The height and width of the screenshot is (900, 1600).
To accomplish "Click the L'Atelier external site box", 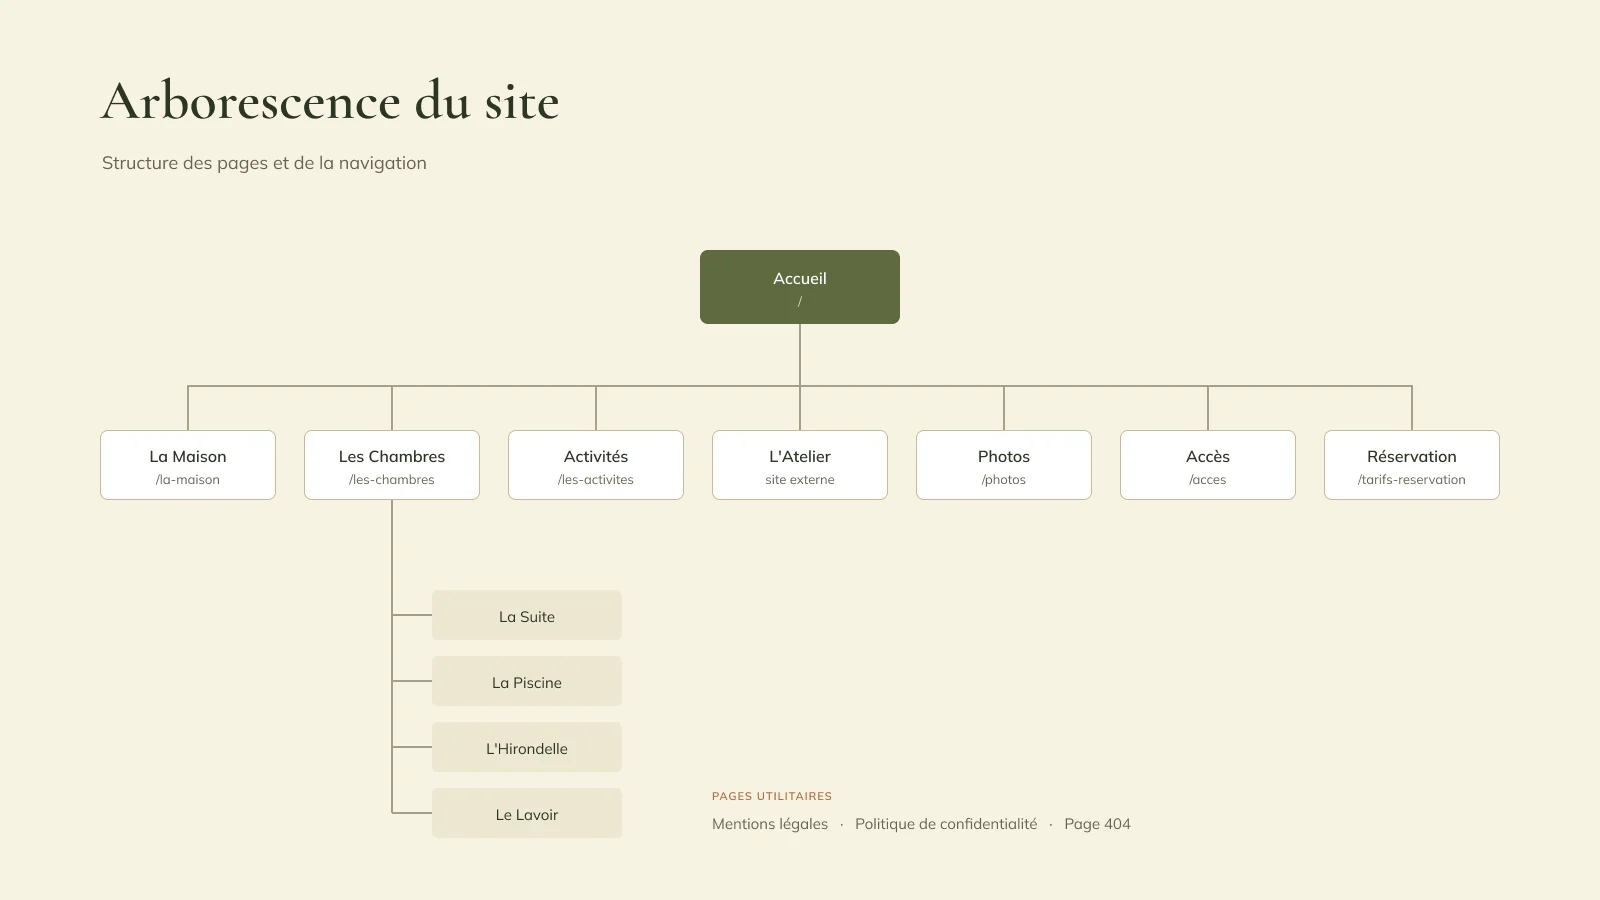I will [800, 465].
